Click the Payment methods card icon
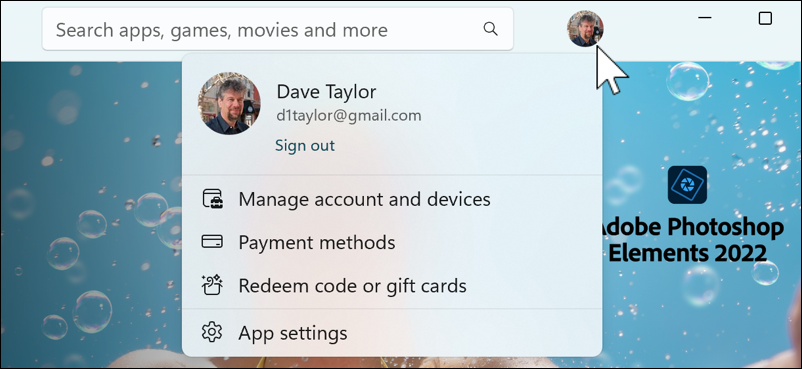Image resolution: width=802 pixels, height=369 pixels. click(x=212, y=242)
